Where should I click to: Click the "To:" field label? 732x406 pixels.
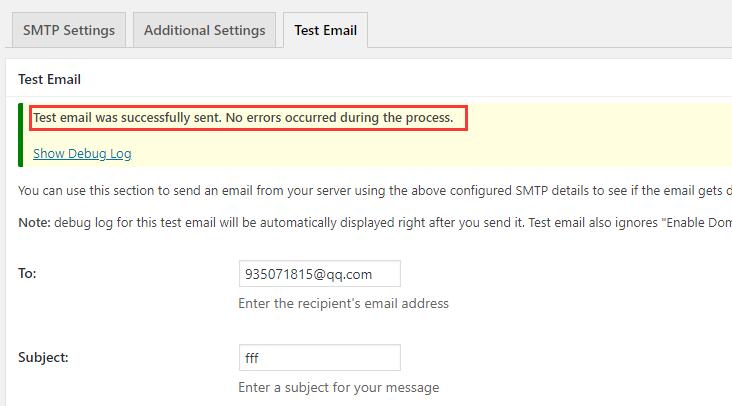pos(27,273)
